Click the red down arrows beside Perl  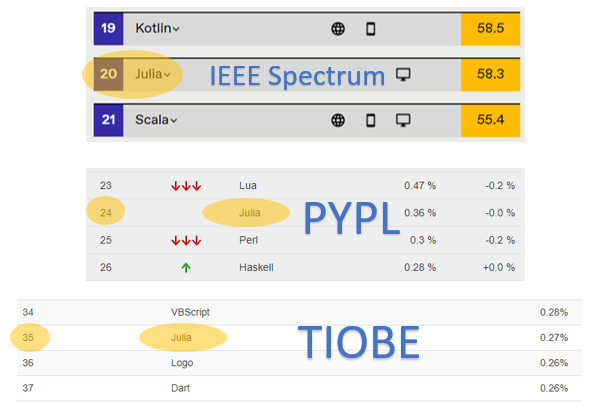pos(186,240)
